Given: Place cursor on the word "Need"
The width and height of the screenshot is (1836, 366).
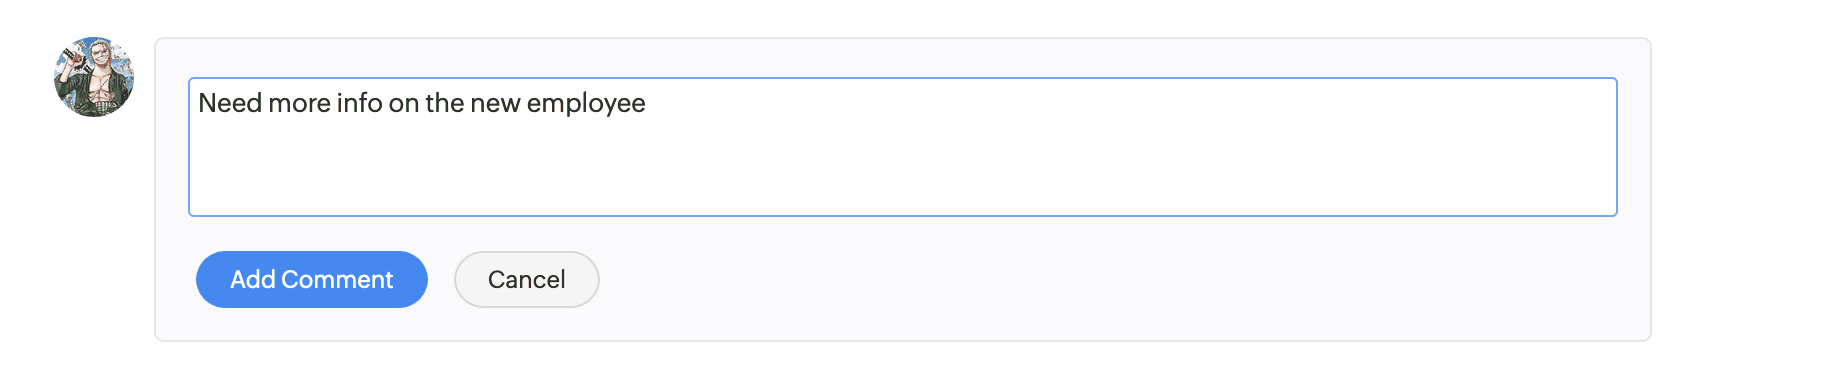Looking at the screenshot, I should coord(230,103).
